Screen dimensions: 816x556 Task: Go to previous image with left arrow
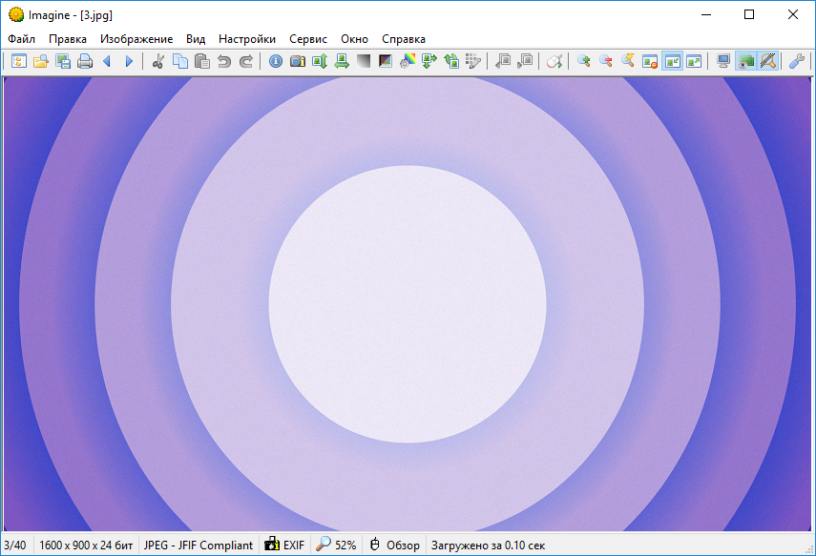(107, 62)
